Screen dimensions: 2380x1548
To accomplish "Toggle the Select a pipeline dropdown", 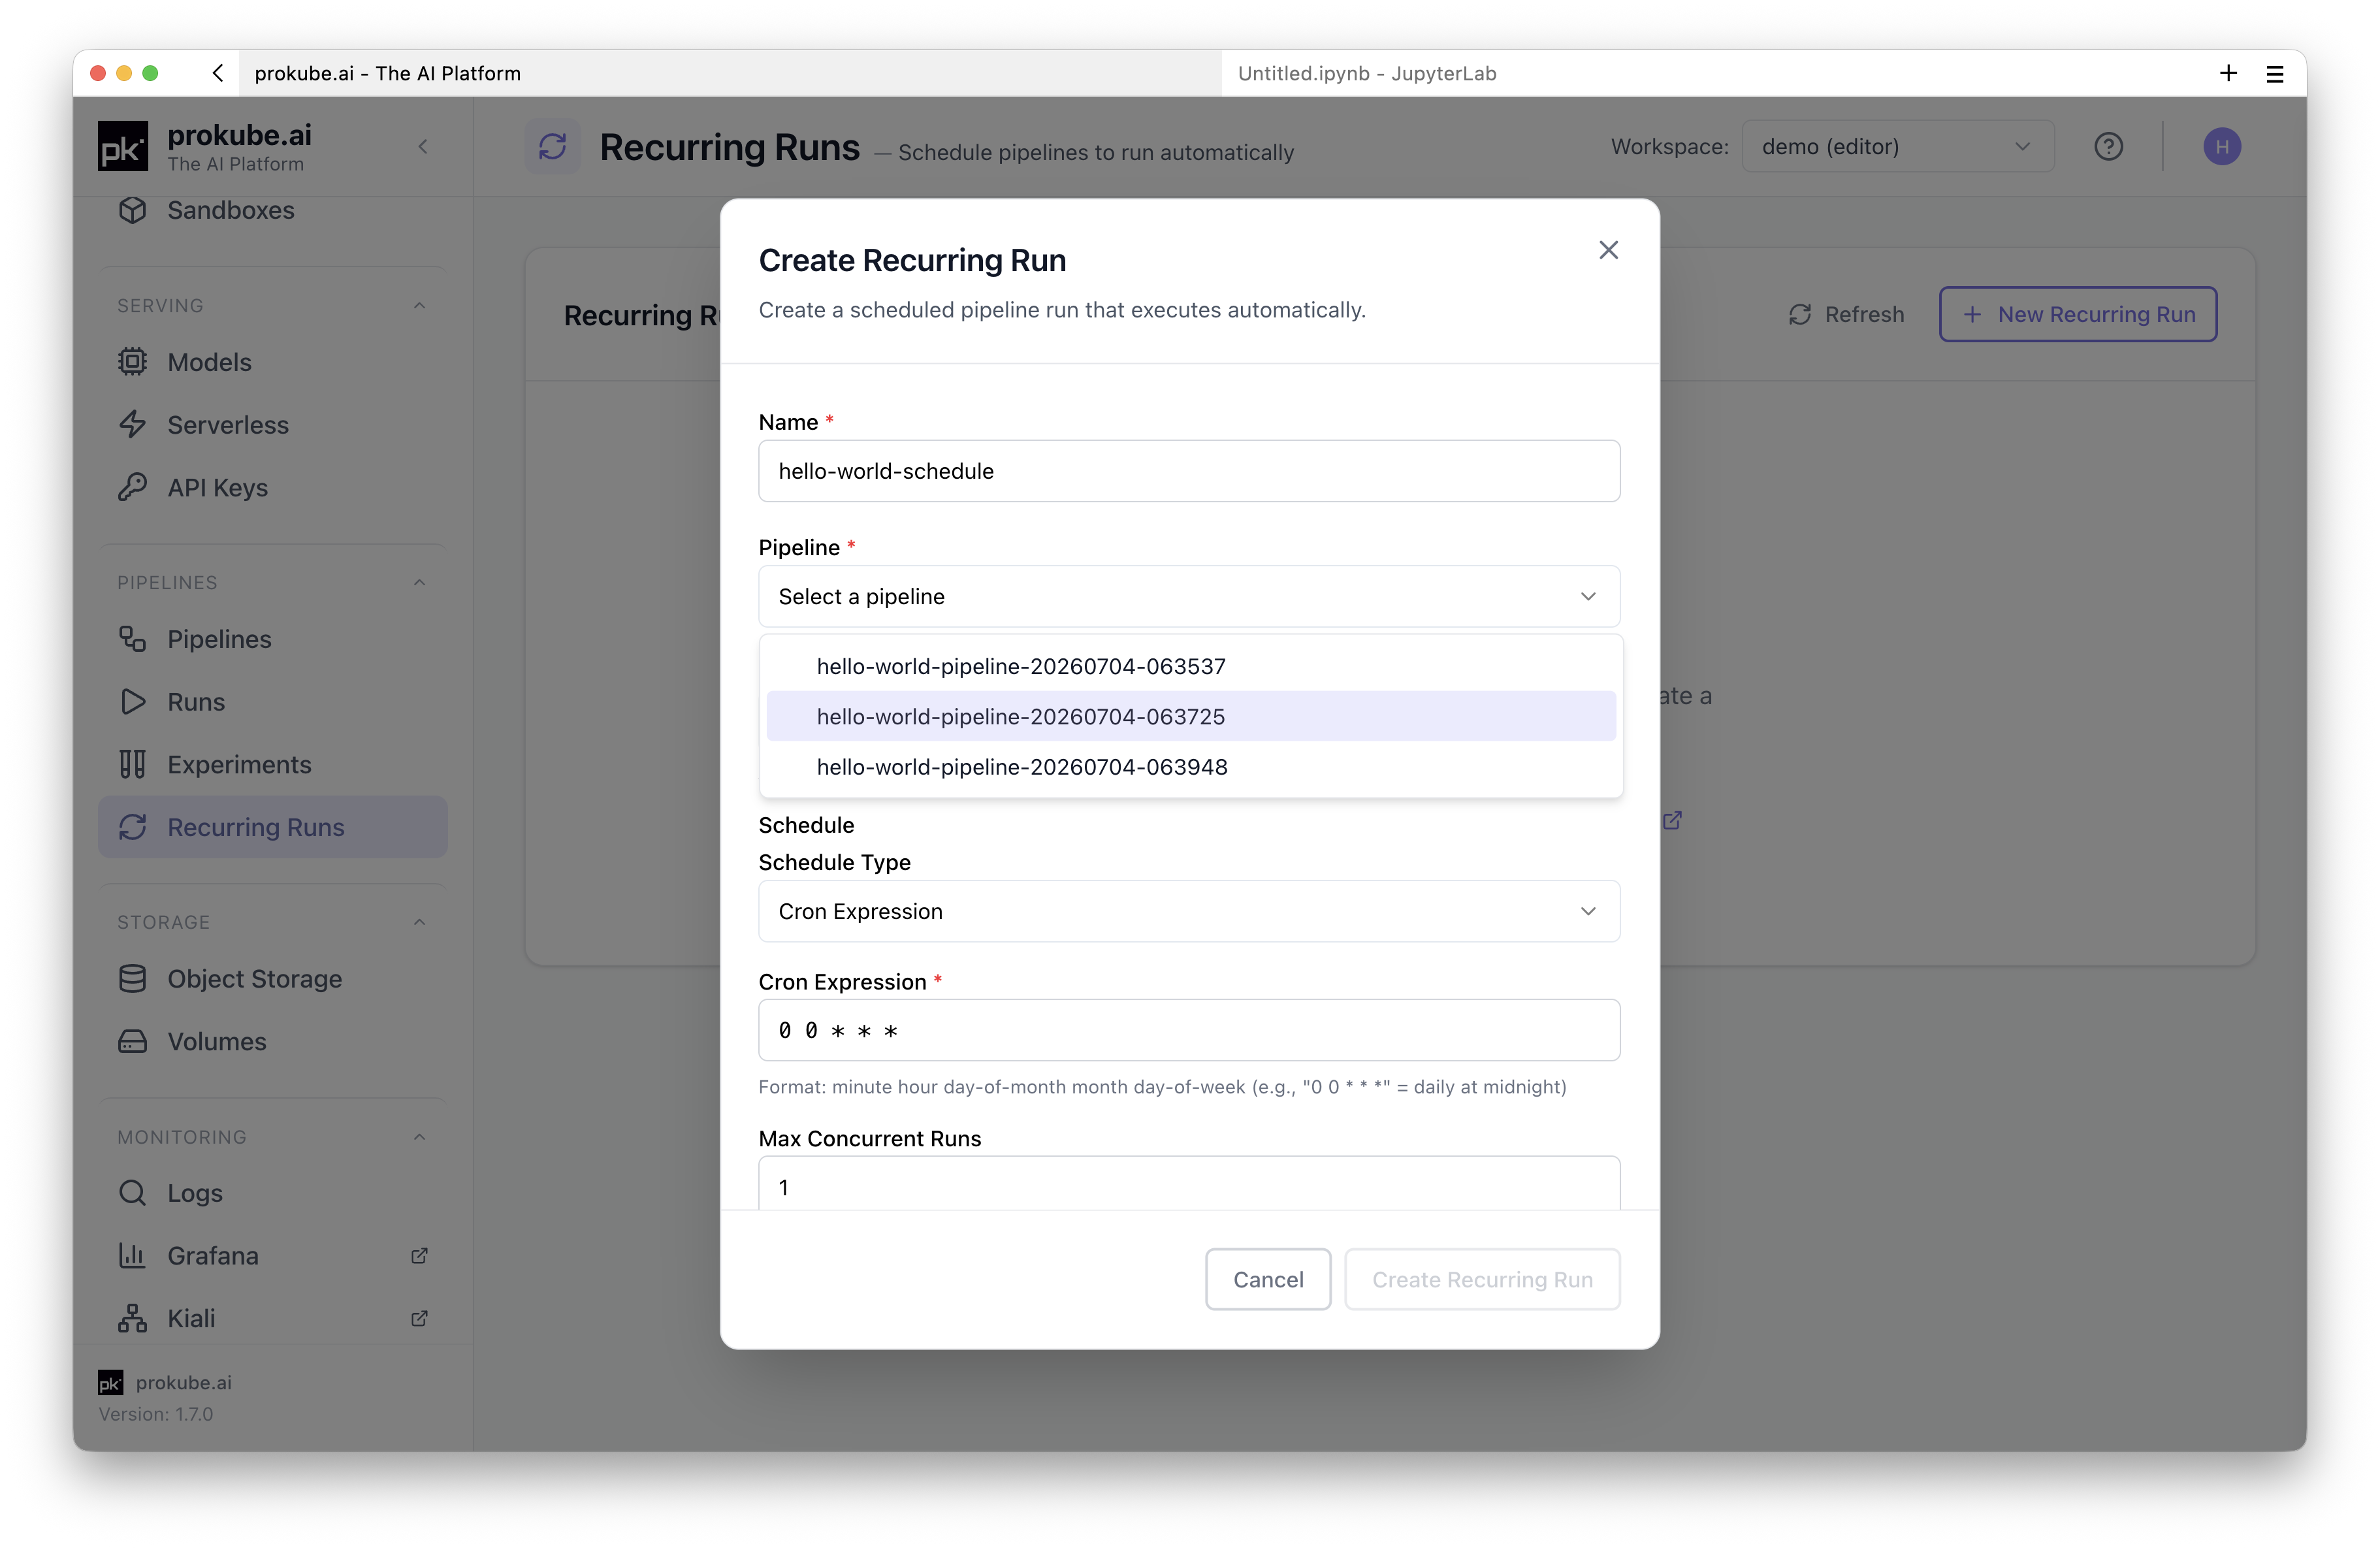I will click(x=1189, y=597).
